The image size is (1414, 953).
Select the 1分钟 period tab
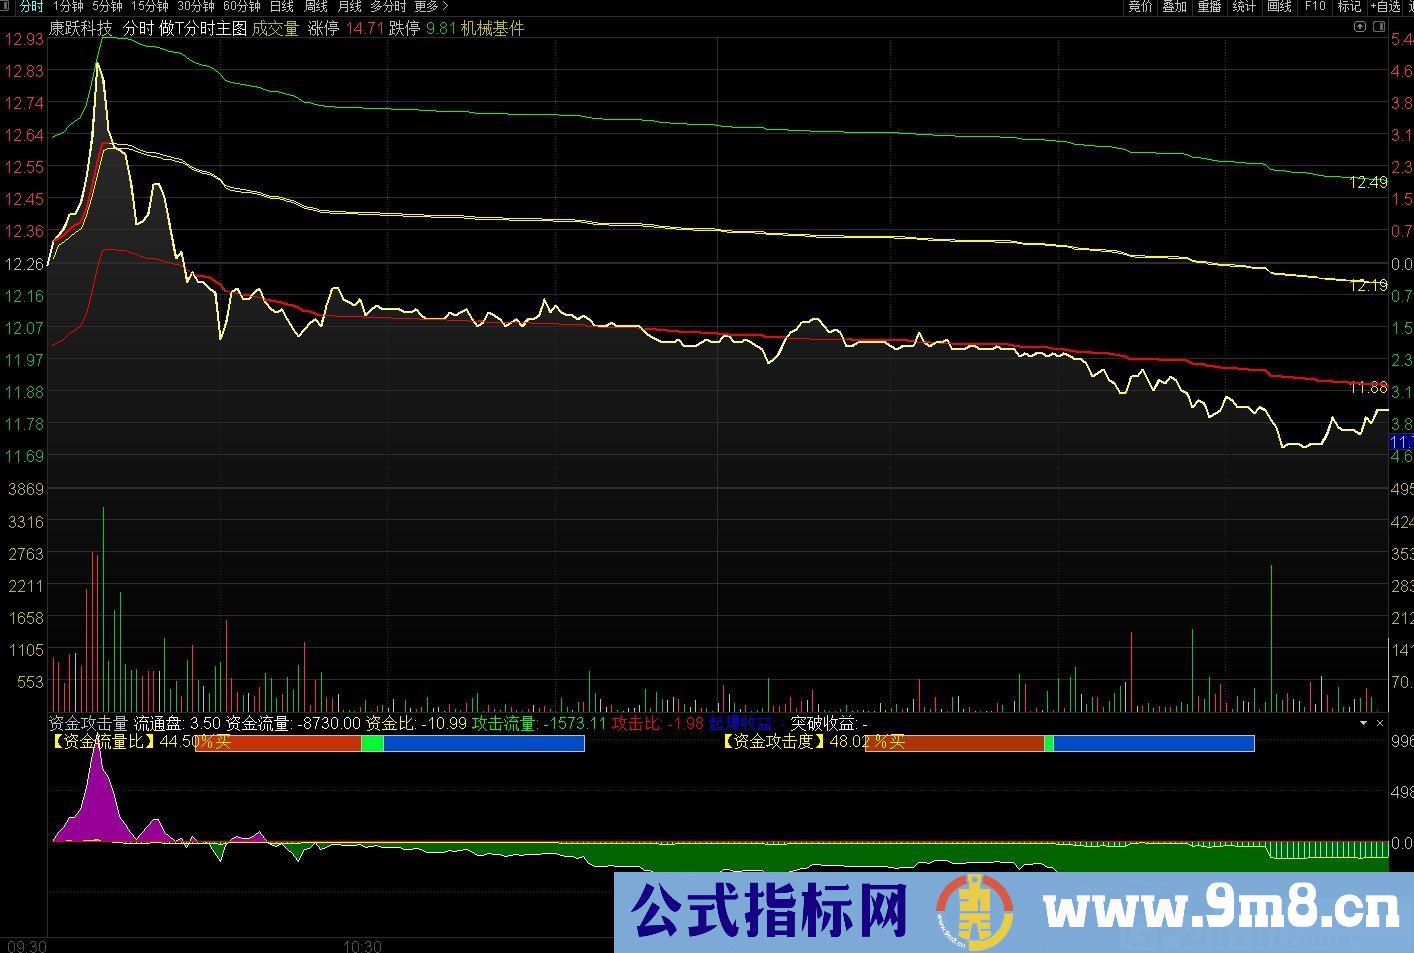69,7
